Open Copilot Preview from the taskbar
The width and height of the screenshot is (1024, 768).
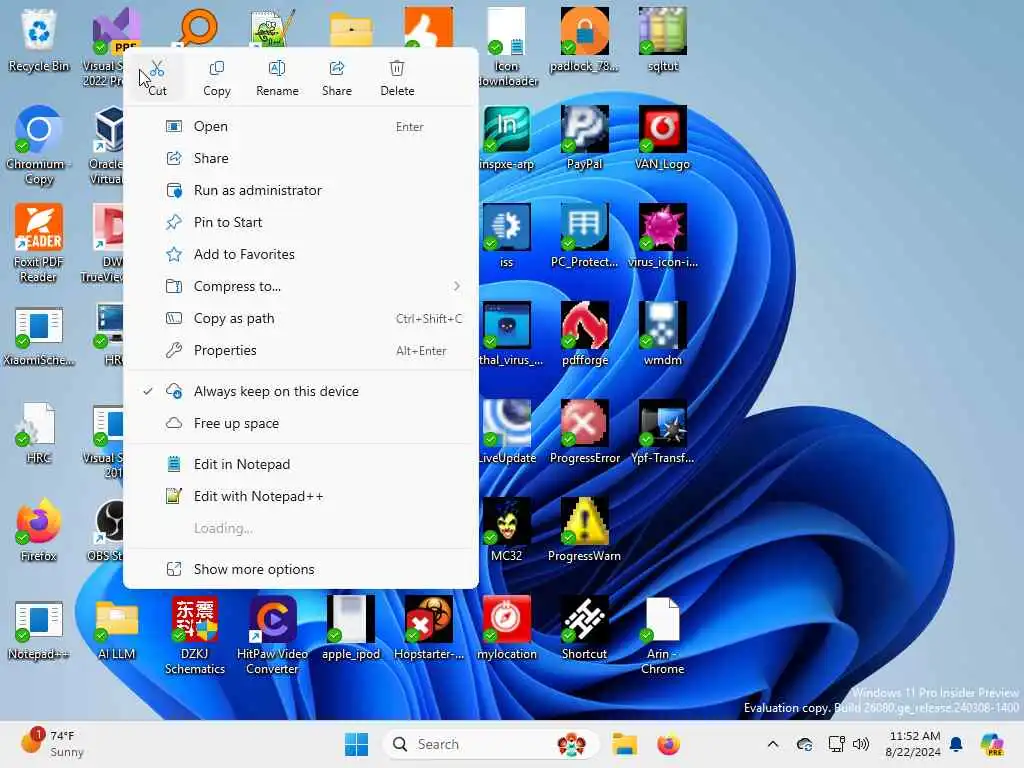point(993,744)
